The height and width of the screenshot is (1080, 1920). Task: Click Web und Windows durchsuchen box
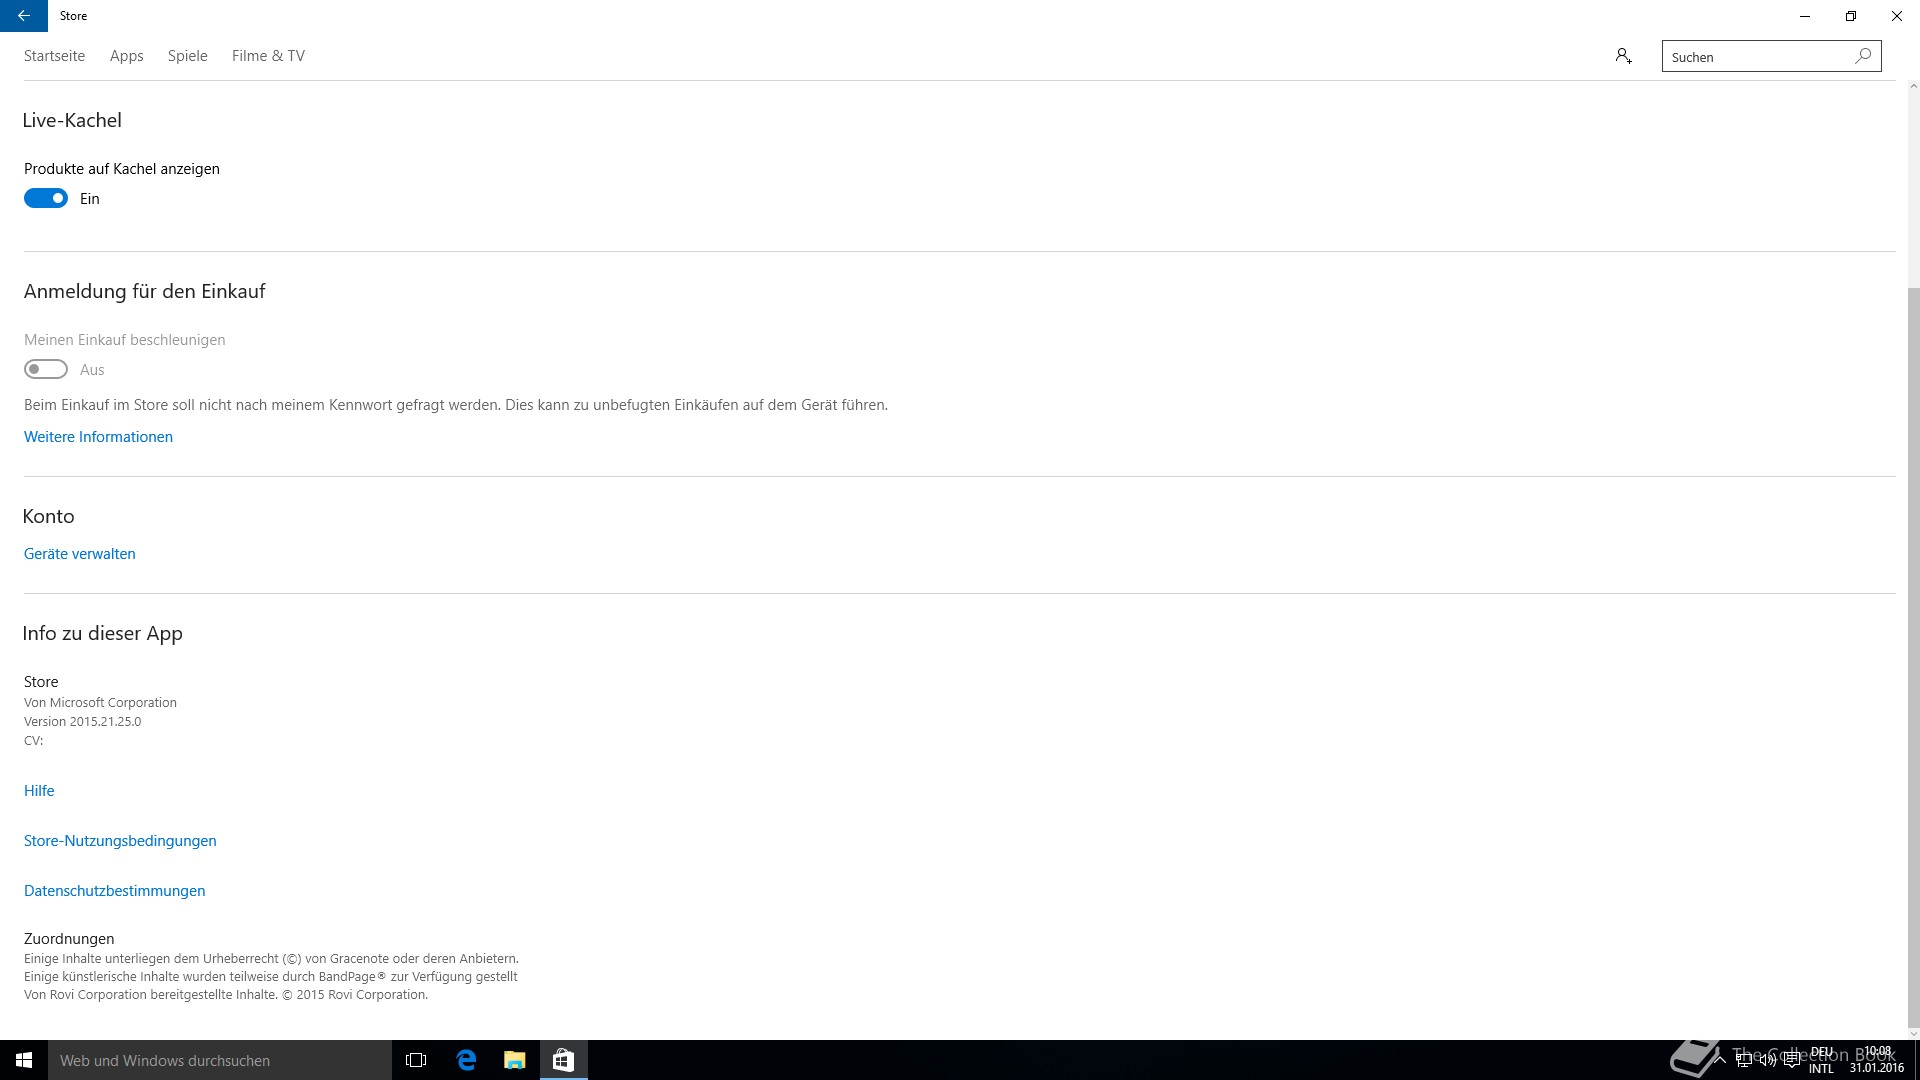[x=220, y=1060]
